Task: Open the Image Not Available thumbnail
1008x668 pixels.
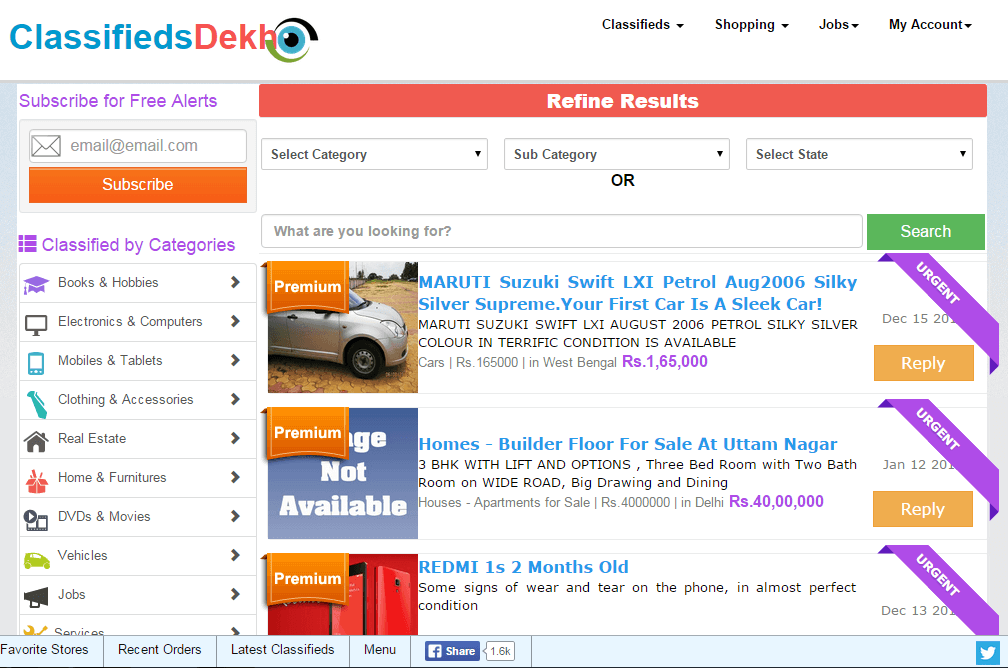Action: tap(343, 473)
